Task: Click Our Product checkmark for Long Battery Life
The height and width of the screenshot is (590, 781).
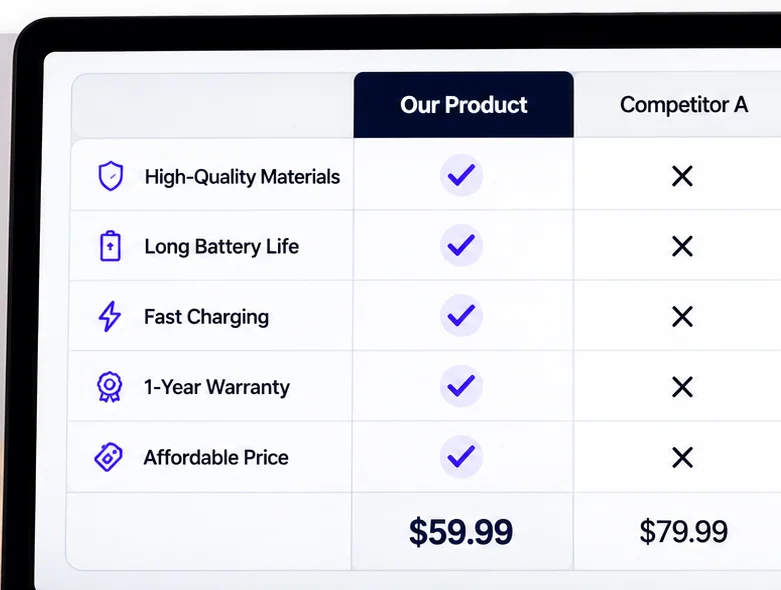Action: coord(461,245)
